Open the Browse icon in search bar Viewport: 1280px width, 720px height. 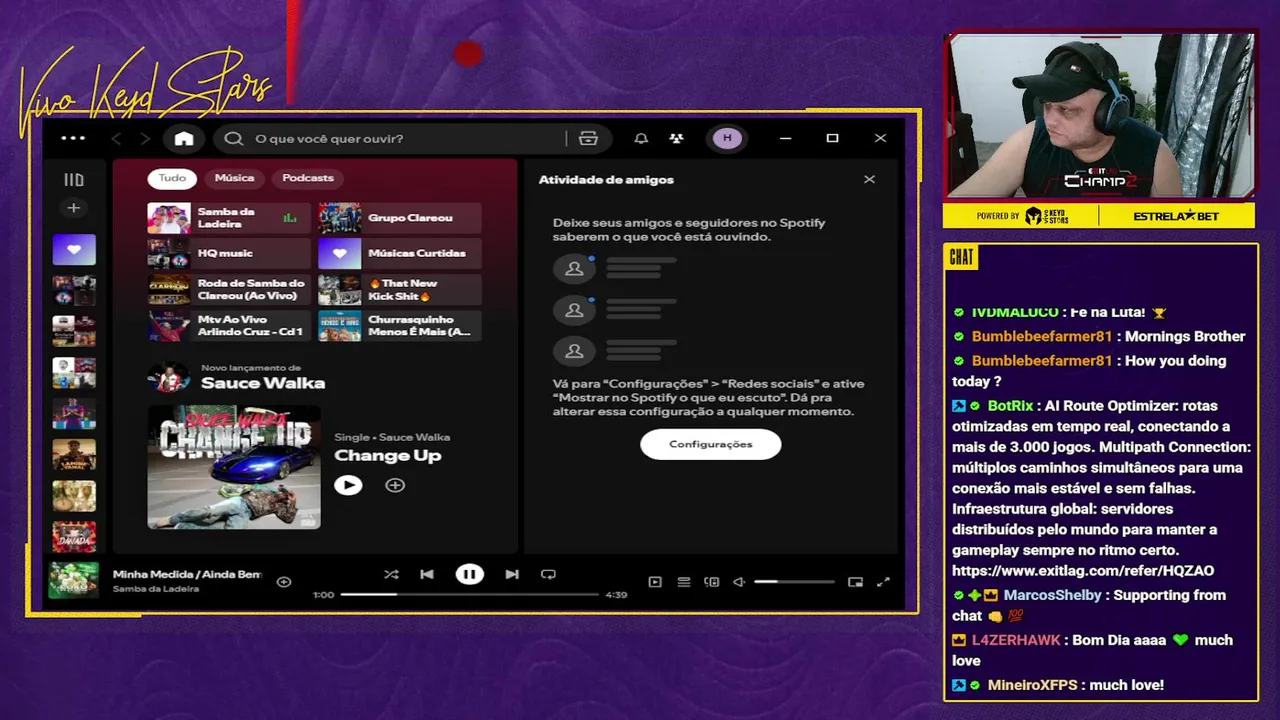pos(588,138)
